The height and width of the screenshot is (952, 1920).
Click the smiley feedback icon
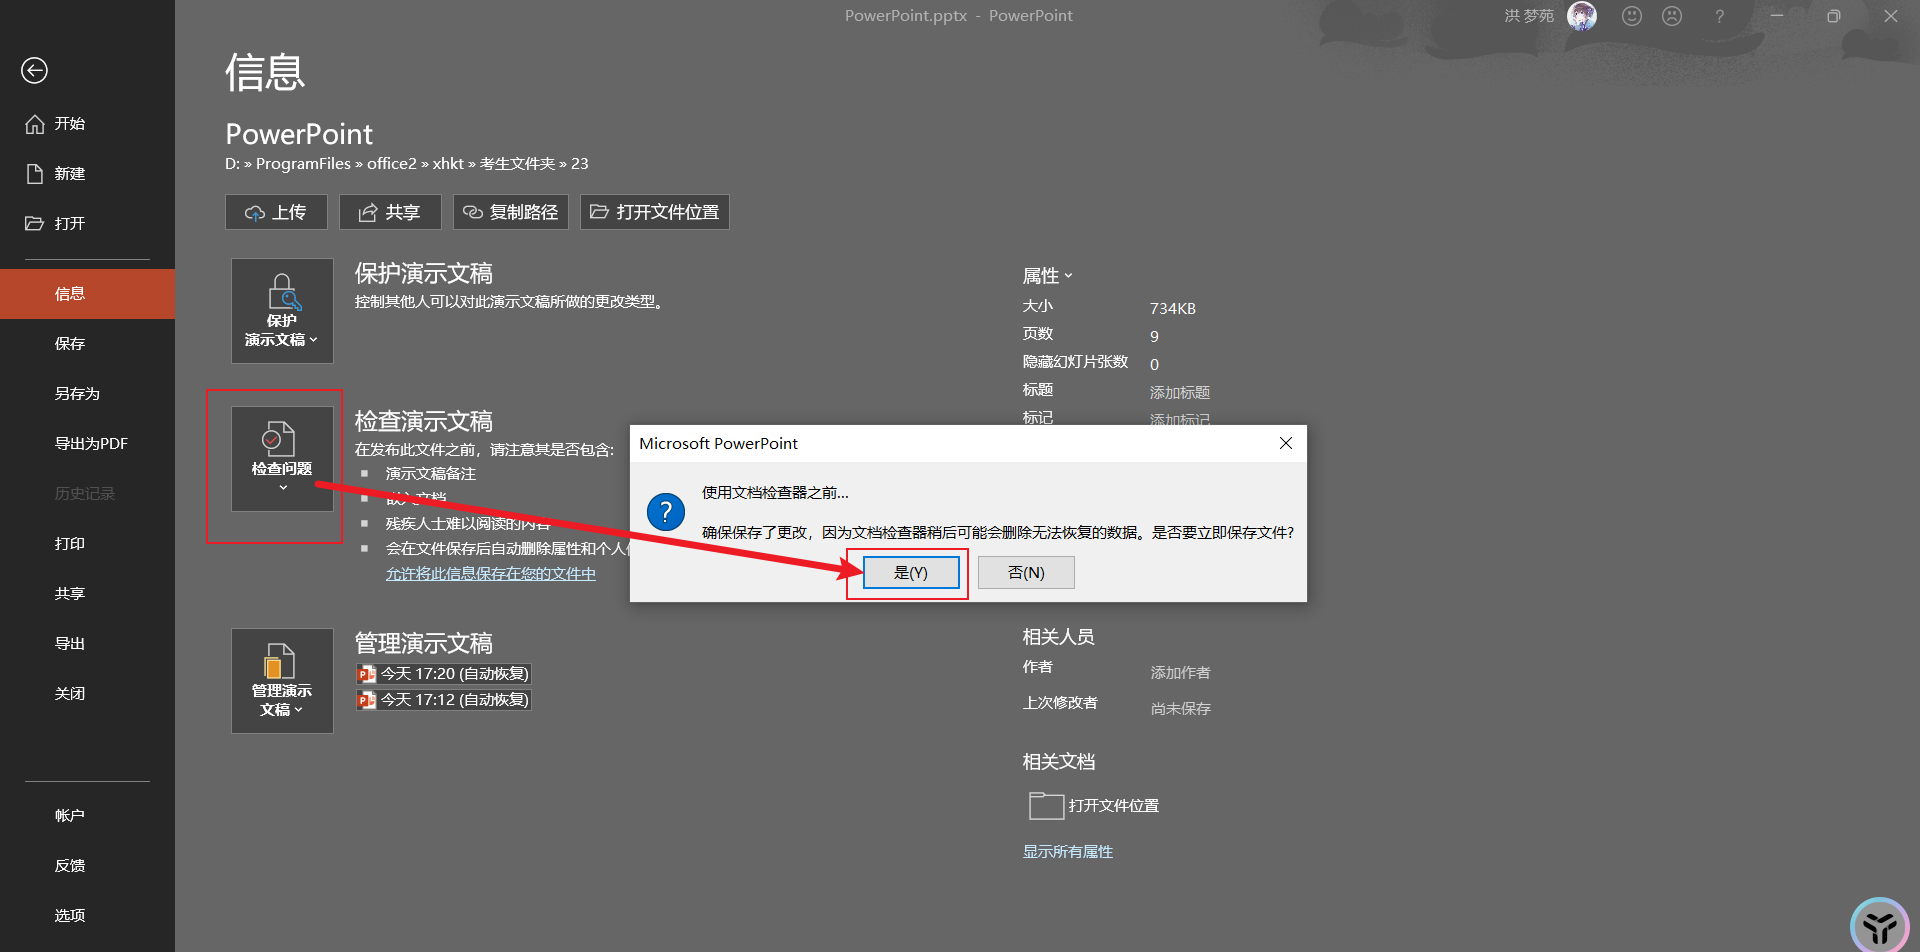(x=1632, y=16)
